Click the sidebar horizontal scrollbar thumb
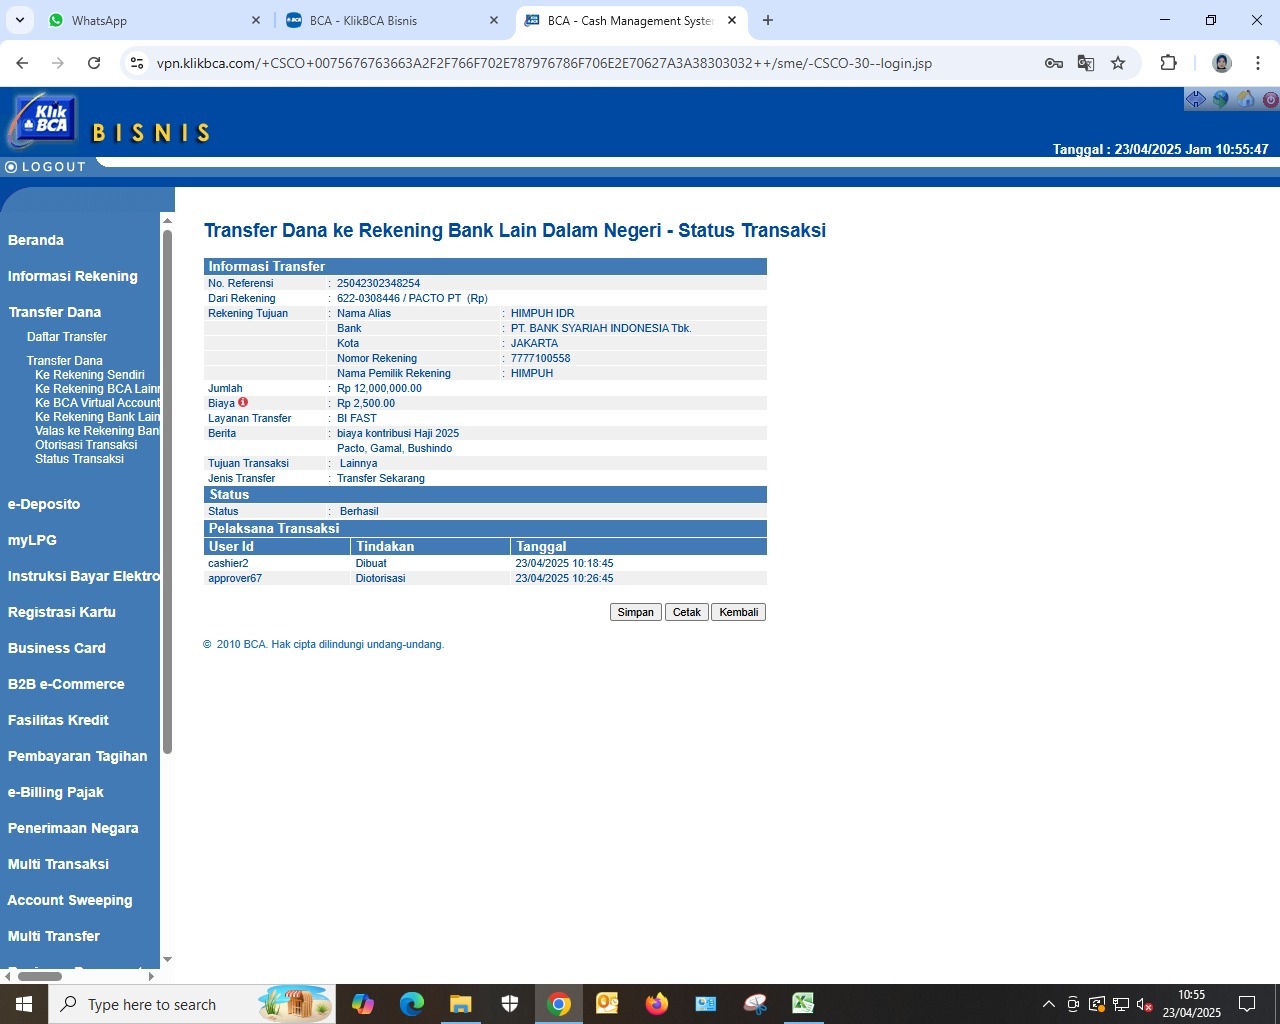This screenshot has height=1024, width=1280. click(x=40, y=976)
